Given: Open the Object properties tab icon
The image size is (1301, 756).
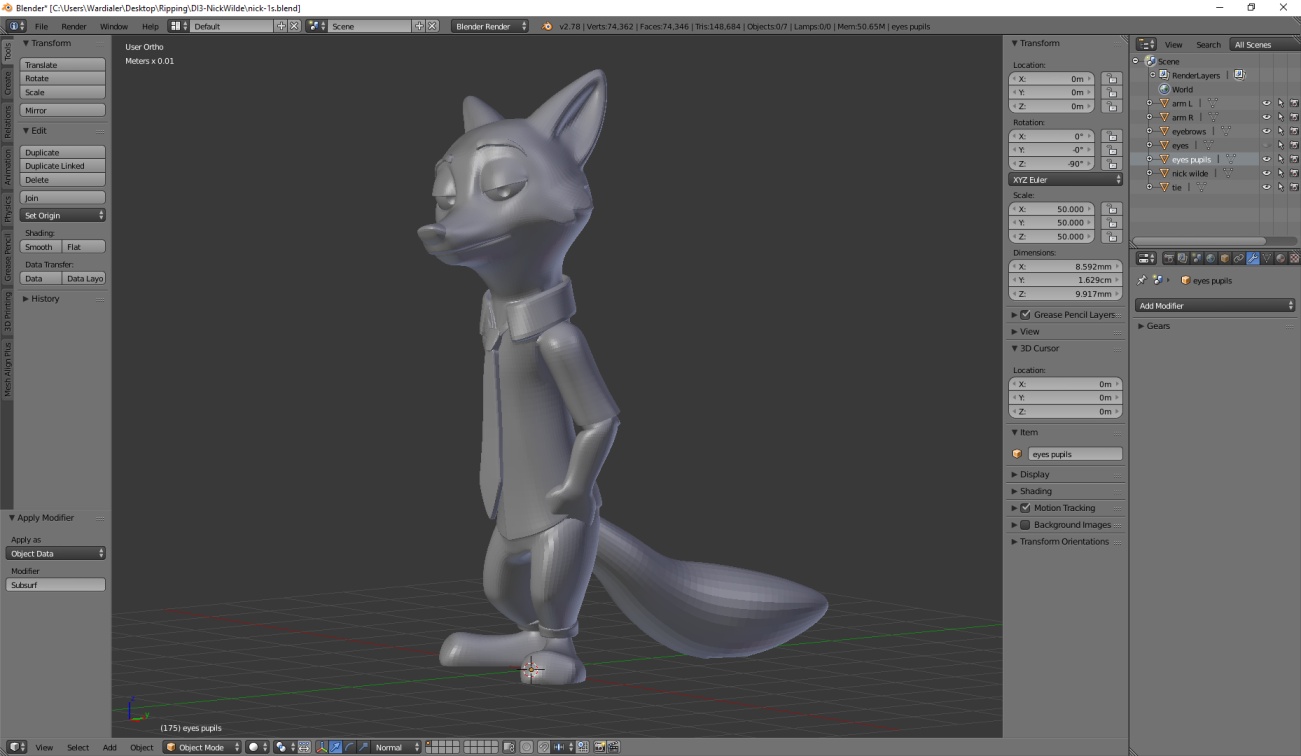Looking at the screenshot, I should [1225, 258].
